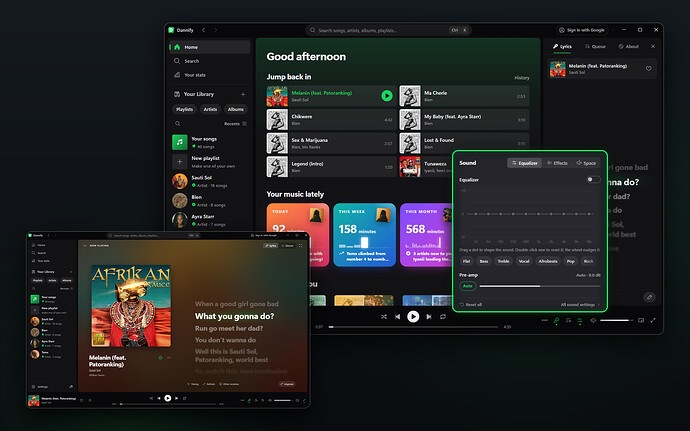690x431 pixels.
Task: Toggle shuffle in main window player
Action: point(384,317)
